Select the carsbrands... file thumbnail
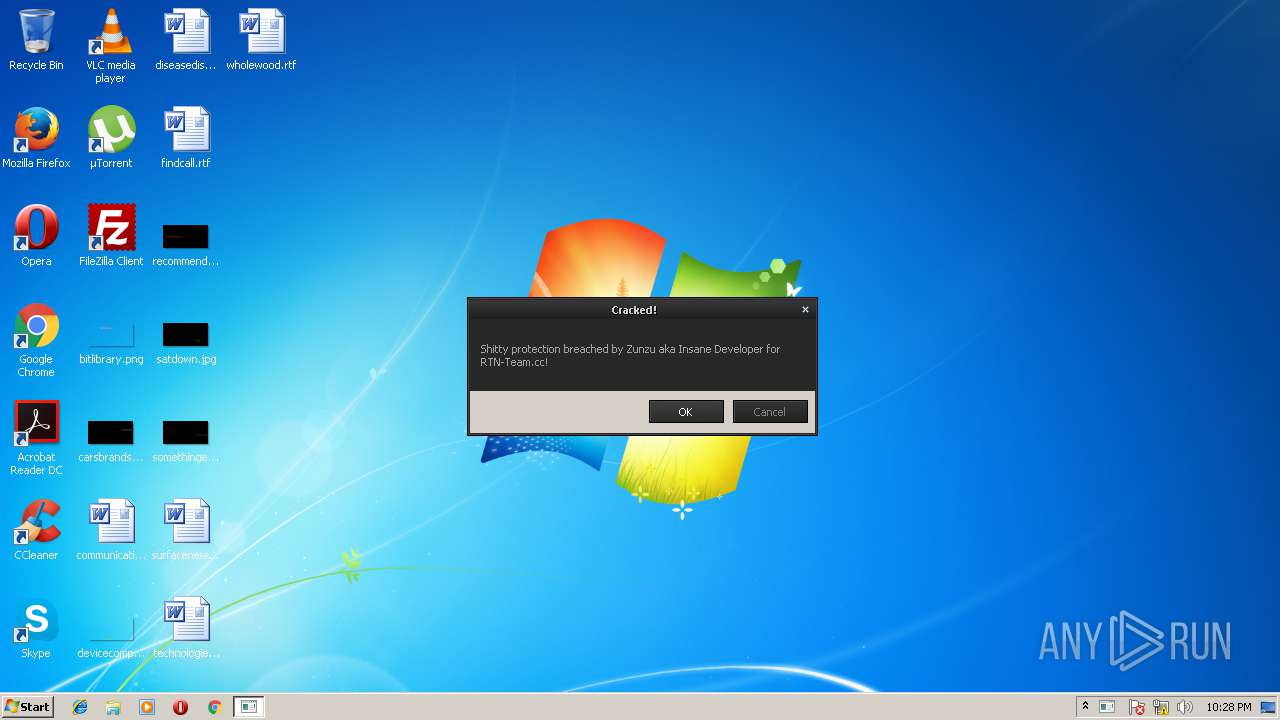The image size is (1280, 720). (x=111, y=441)
